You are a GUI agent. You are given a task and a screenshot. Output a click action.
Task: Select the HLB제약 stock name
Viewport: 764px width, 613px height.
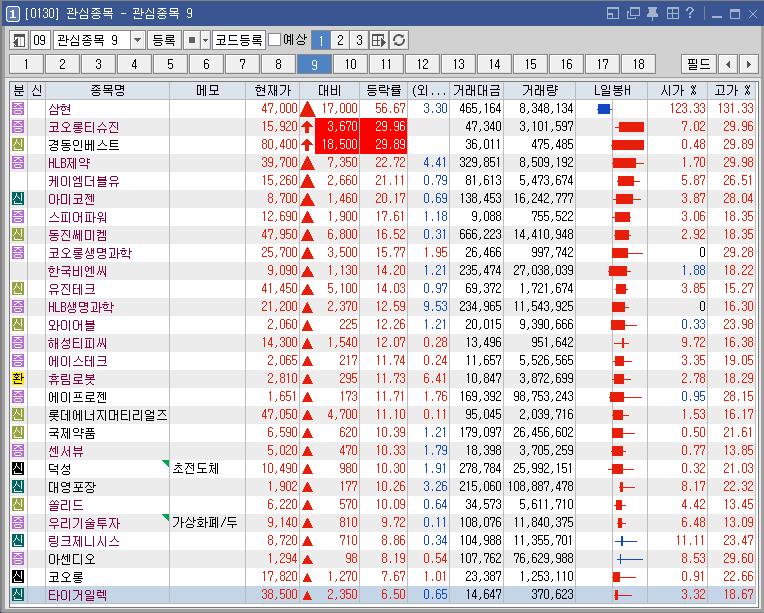[x=69, y=163]
